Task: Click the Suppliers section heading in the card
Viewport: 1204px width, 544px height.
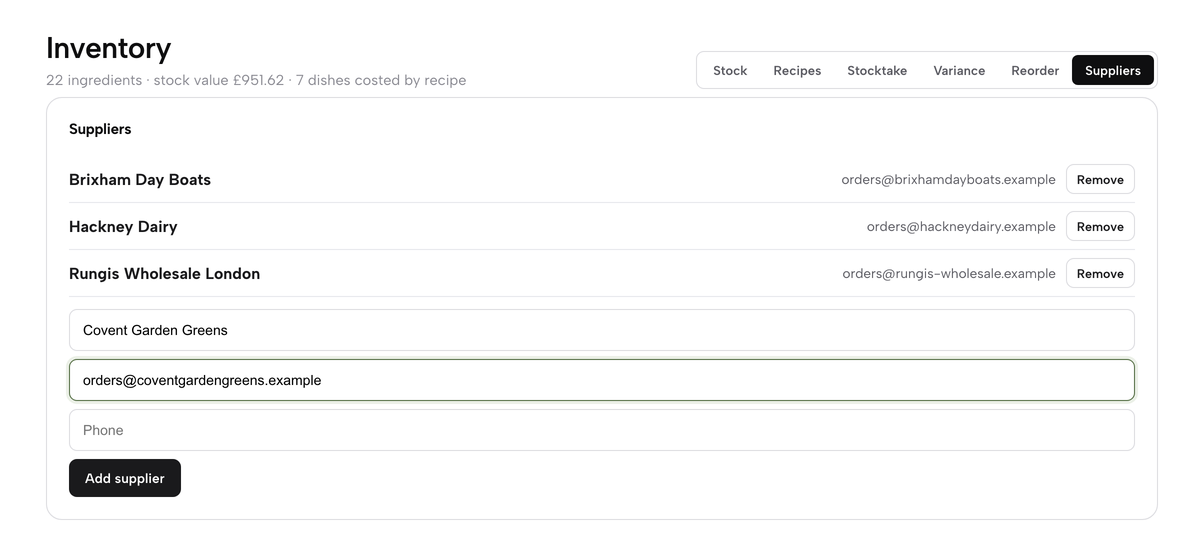Action: (x=100, y=129)
